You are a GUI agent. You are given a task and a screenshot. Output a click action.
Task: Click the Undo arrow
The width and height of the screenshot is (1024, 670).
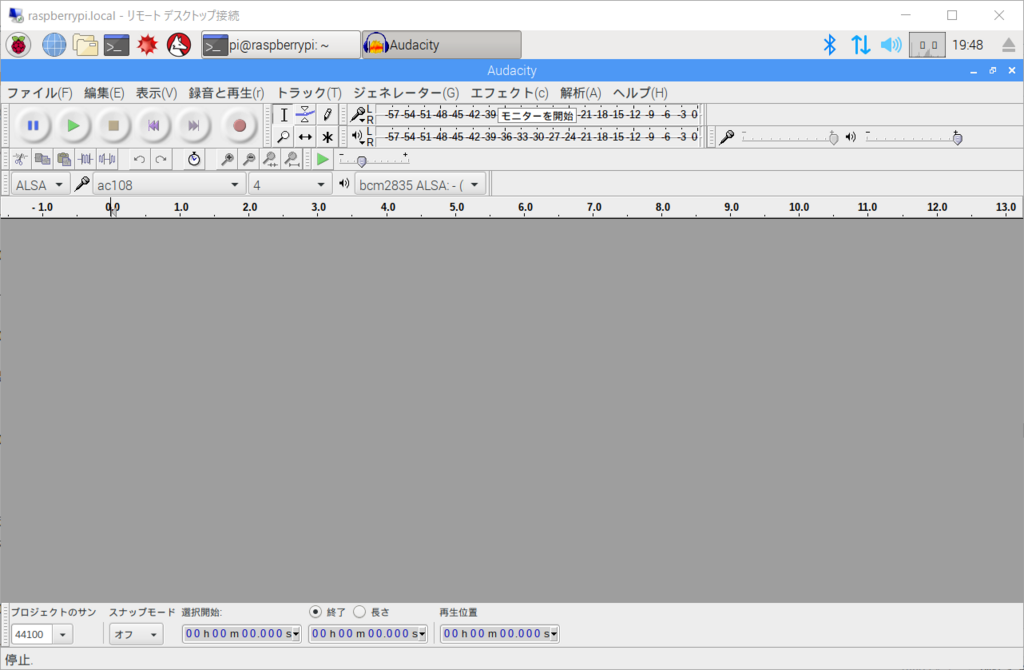[139, 159]
